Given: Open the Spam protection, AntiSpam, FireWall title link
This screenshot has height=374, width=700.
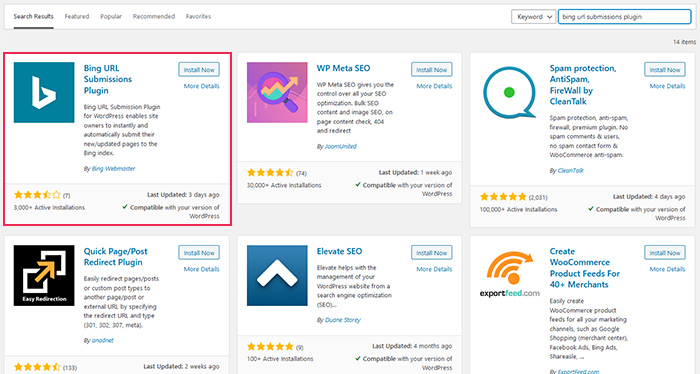Looking at the screenshot, I should 583,85.
